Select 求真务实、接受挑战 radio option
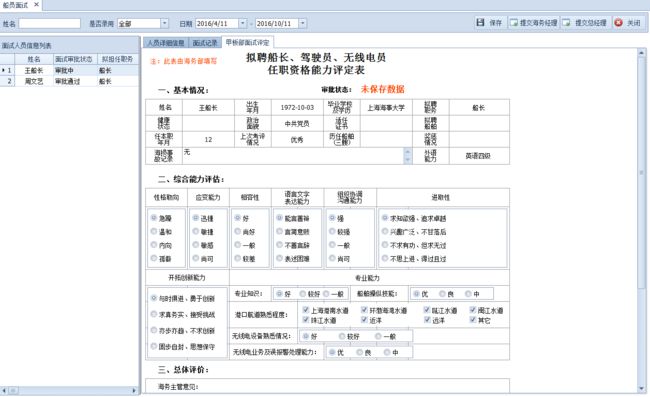This screenshot has height=397, width=650. tap(154, 314)
